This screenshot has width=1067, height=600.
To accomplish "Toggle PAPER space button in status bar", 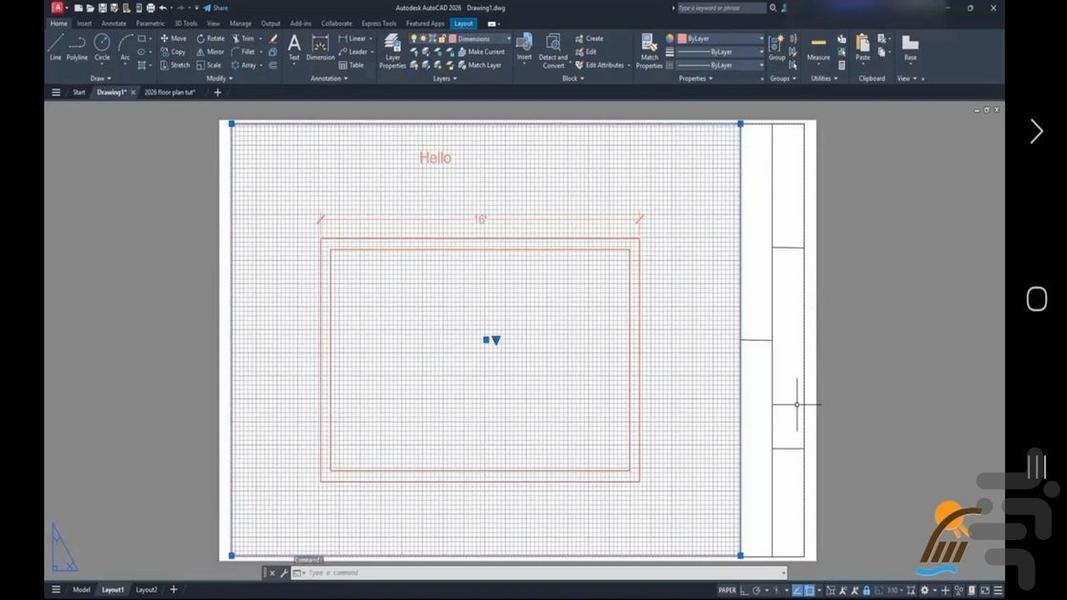I will 727,590.
